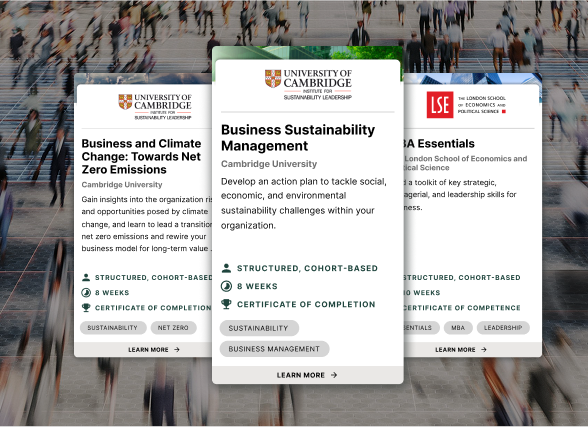The width and height of the screenshot is (588, 427).
Task: Click the University of Cambridge logo on the center card
Action: tap(308, 84)
